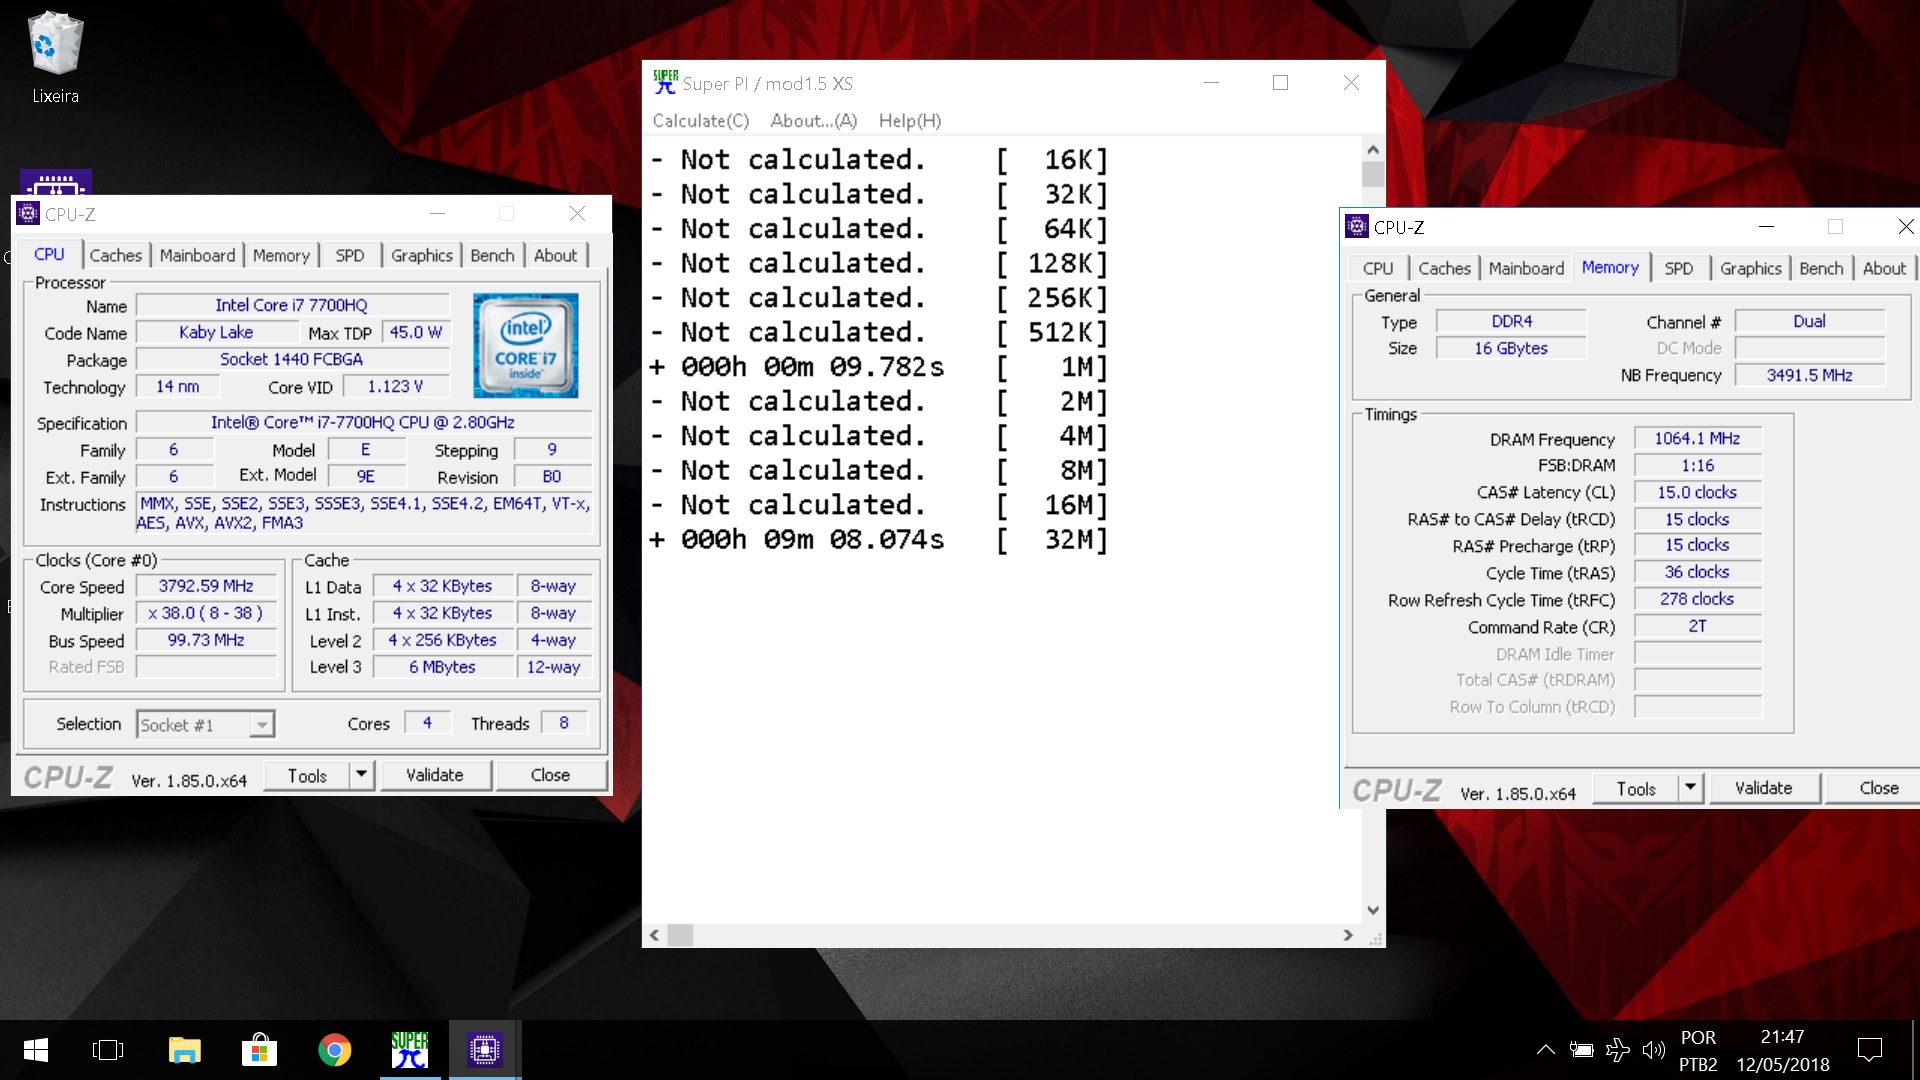
Task: Open the Calculate(C) menu in Super PI
Action: click(701, 120)
